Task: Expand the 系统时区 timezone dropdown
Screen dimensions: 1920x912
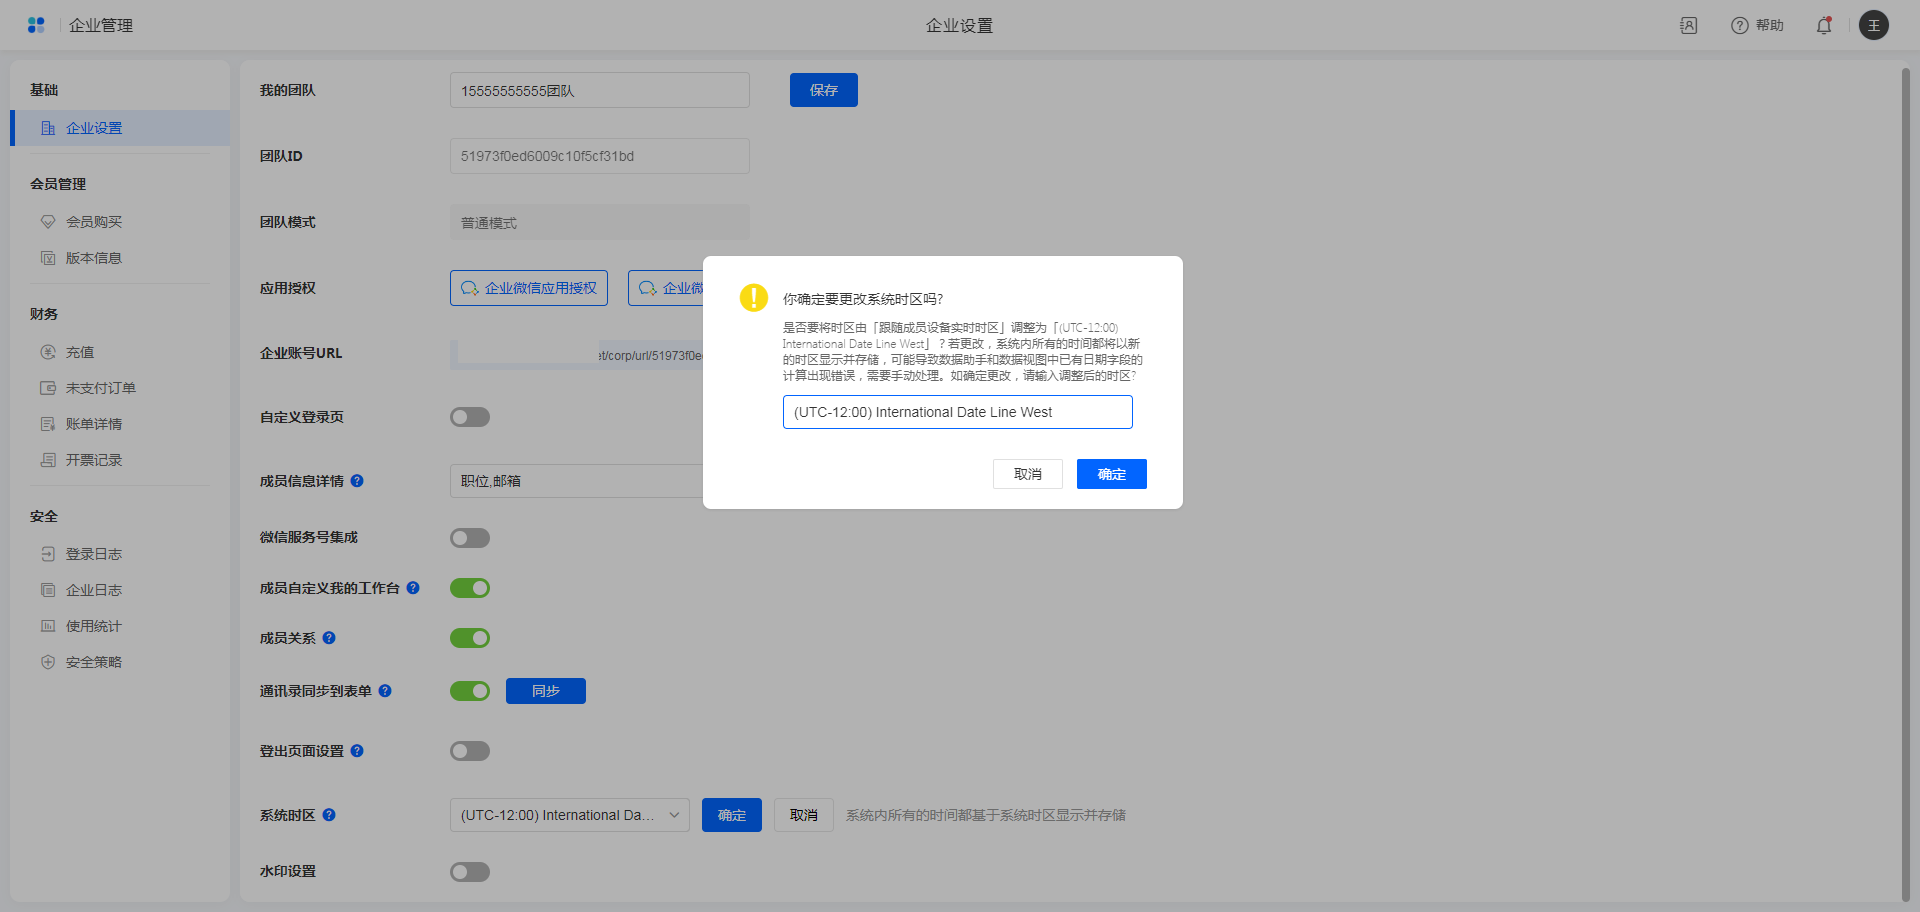Action: pos(569,815)
